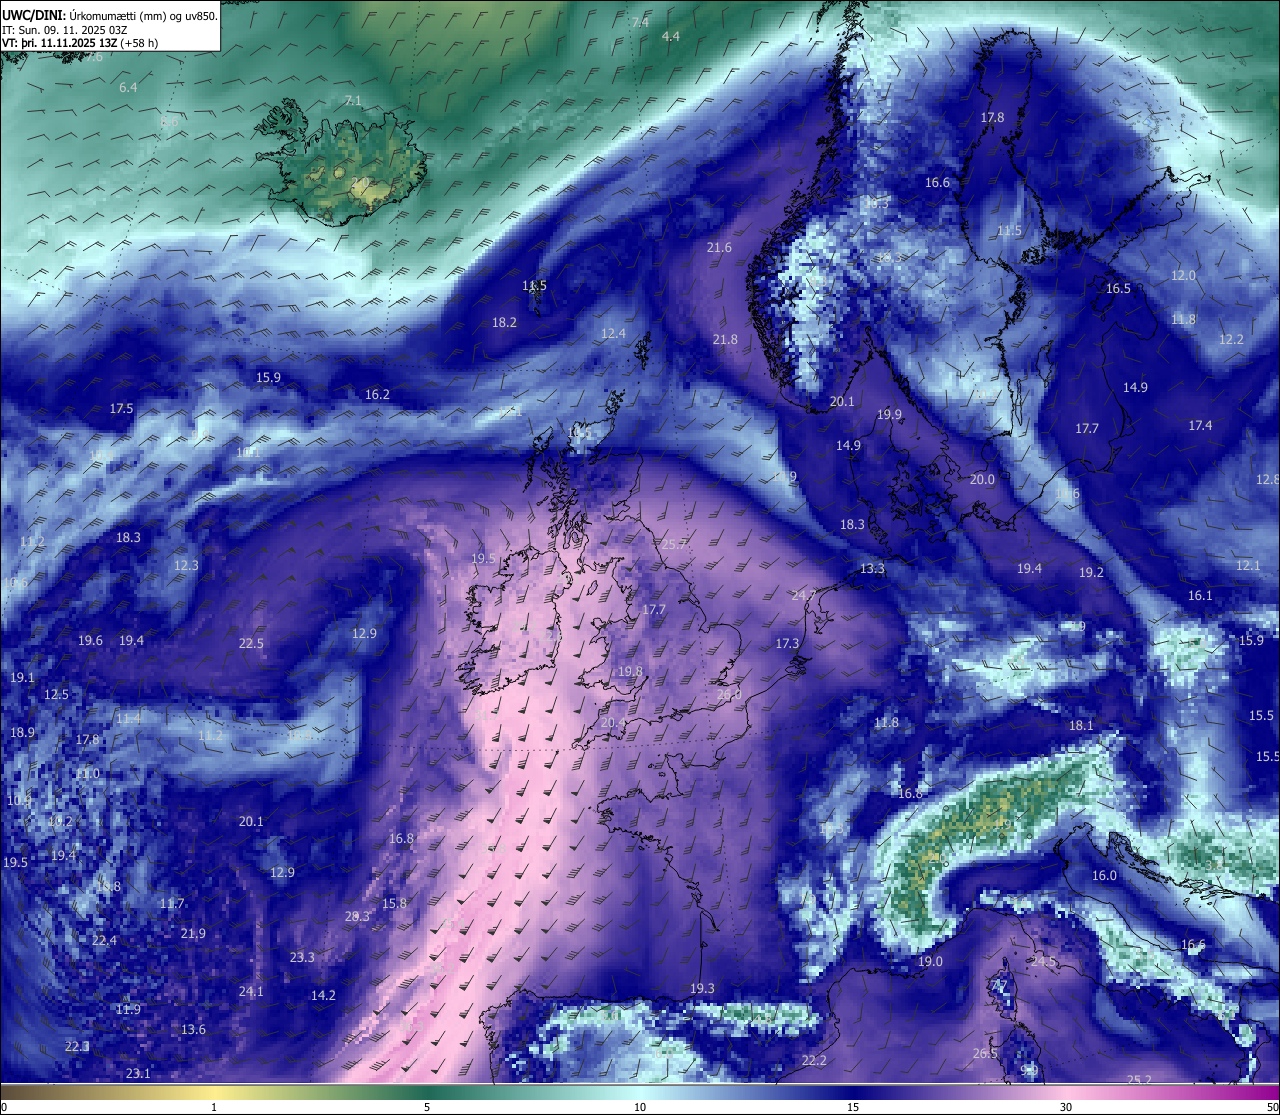
Task: Select the 21.6 value off Norway's coast
Action: [x=719, y=248]
